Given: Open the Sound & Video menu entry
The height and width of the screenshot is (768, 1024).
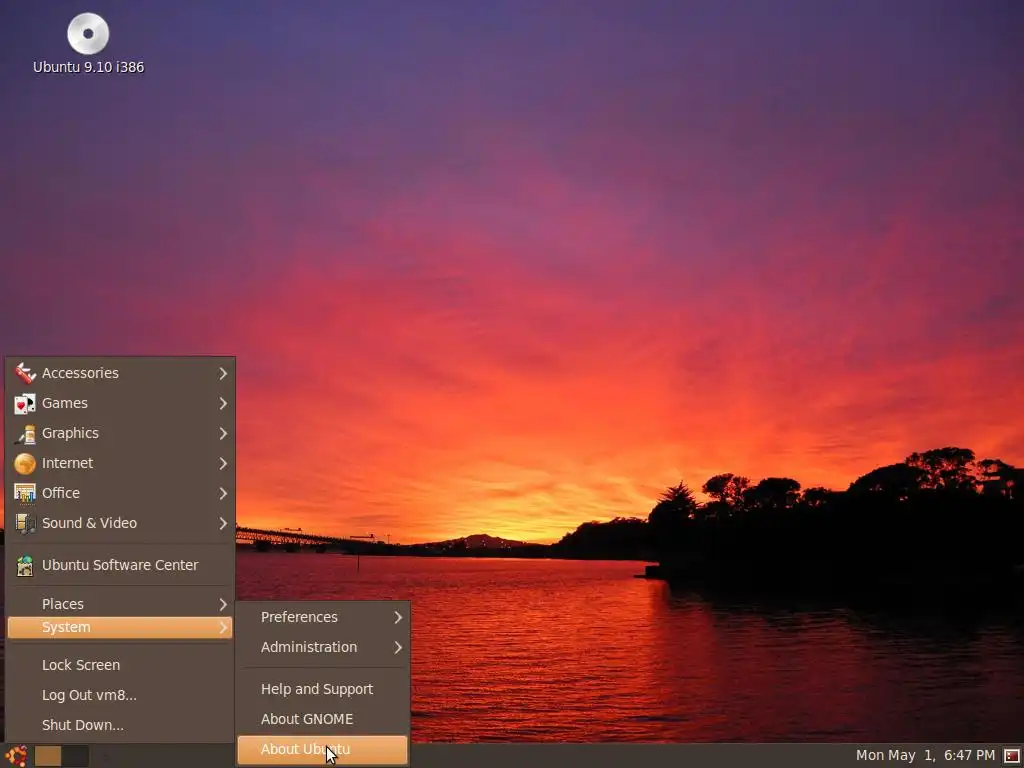Looking at the screenshot, I should pos(120,523).
